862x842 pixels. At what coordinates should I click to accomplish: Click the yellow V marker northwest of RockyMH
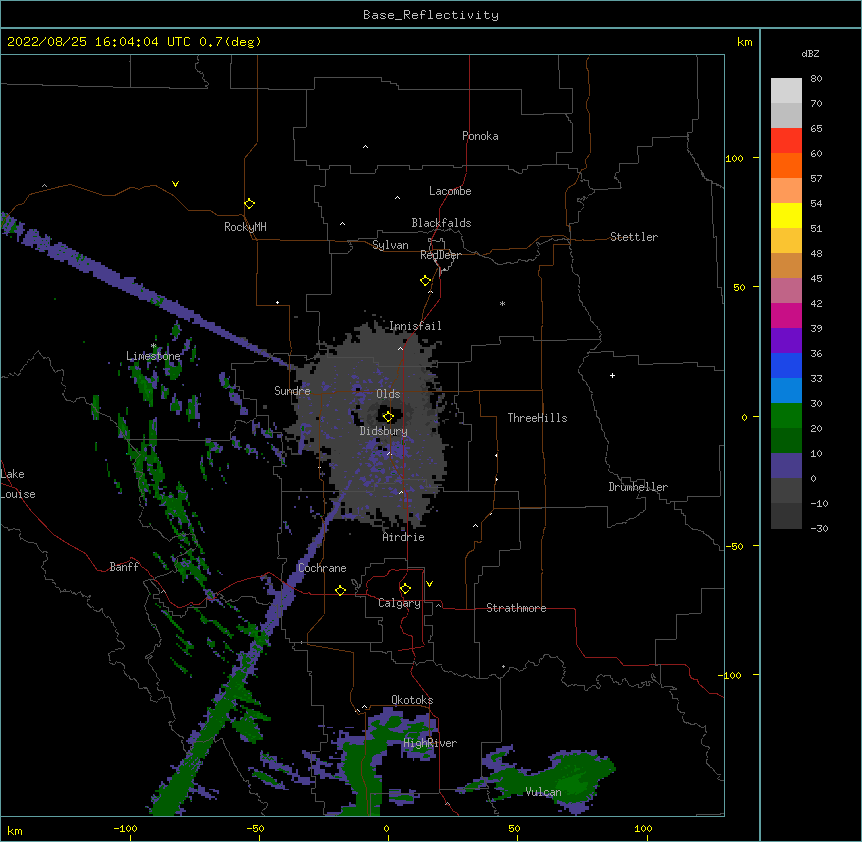(x=175, y=184)
